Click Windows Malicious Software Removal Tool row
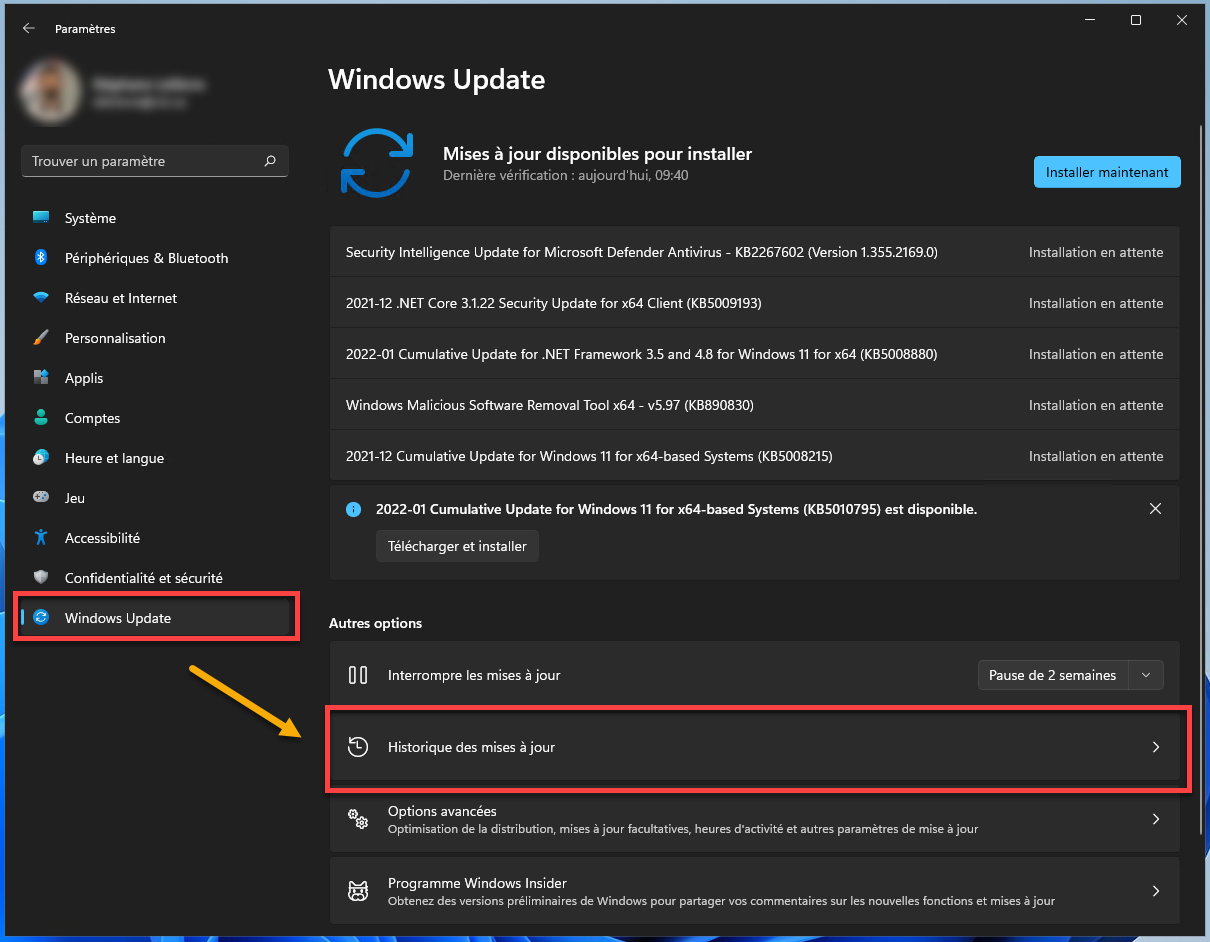 754,405
